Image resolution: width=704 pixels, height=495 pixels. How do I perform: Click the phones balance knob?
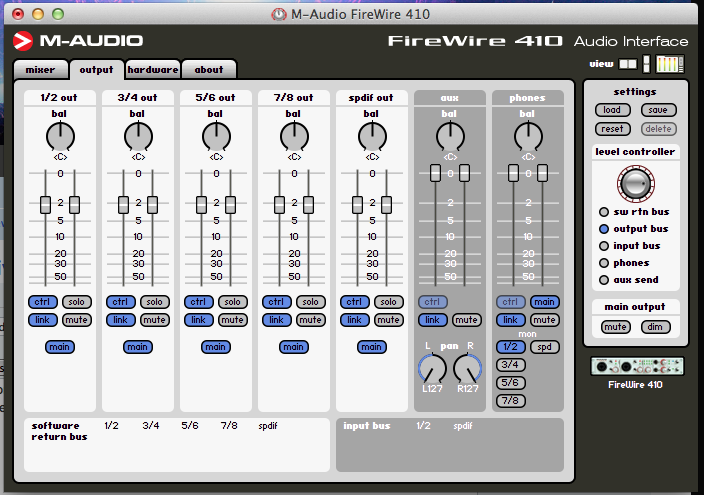point(527,137)
